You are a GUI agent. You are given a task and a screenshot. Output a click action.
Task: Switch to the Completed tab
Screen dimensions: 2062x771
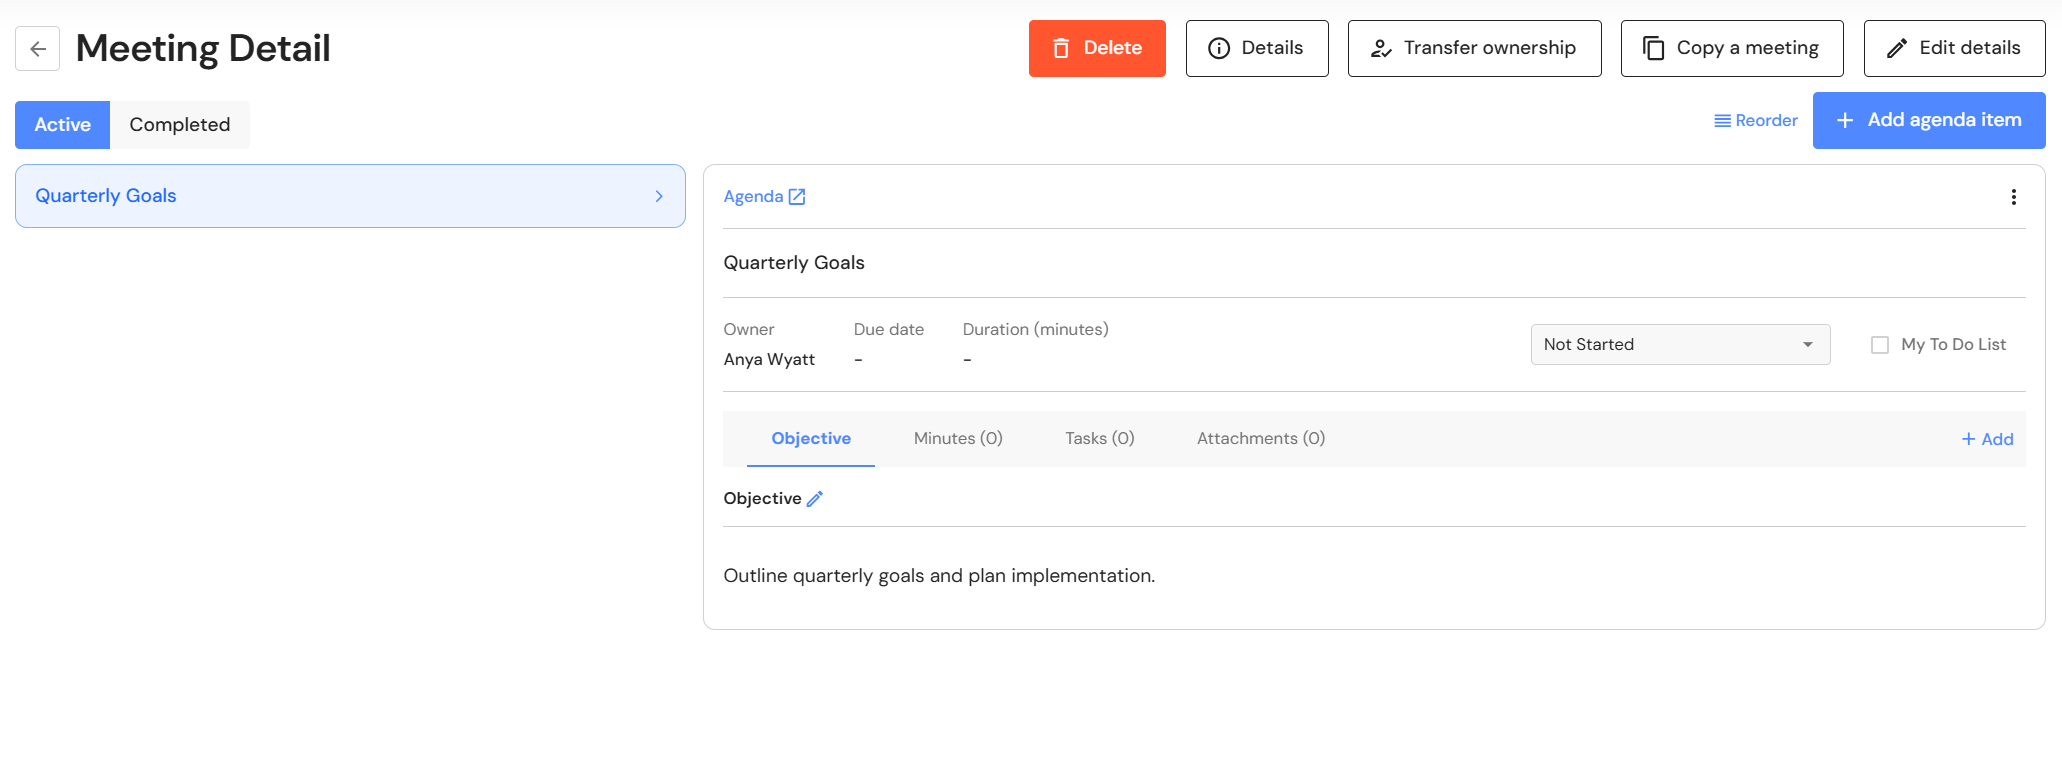pos(180,125)
